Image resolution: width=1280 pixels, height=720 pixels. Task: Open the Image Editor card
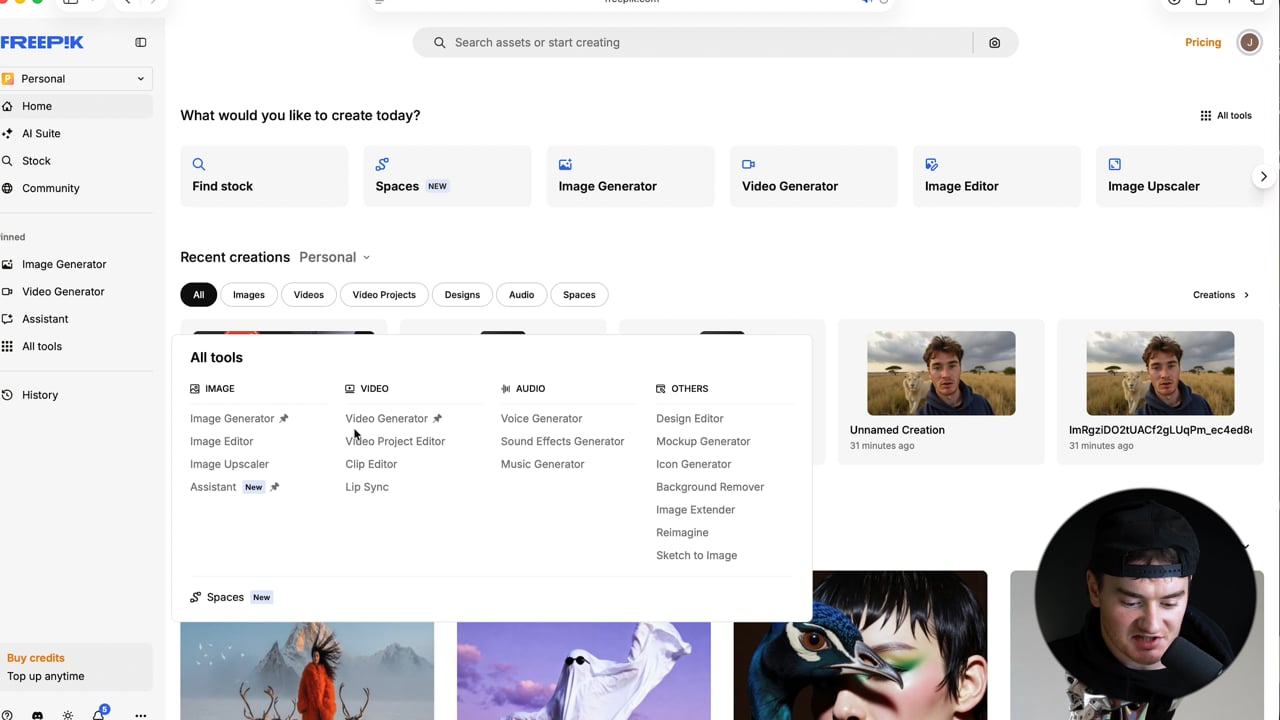click(996, 176)
